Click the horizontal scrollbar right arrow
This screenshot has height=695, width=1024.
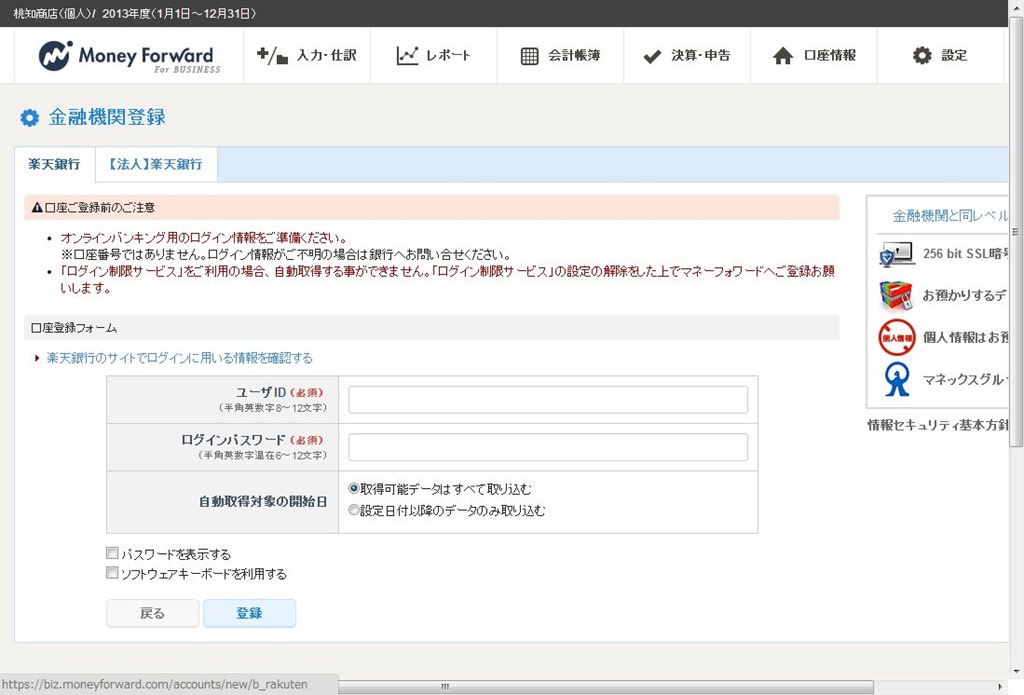coord(1000,687)
